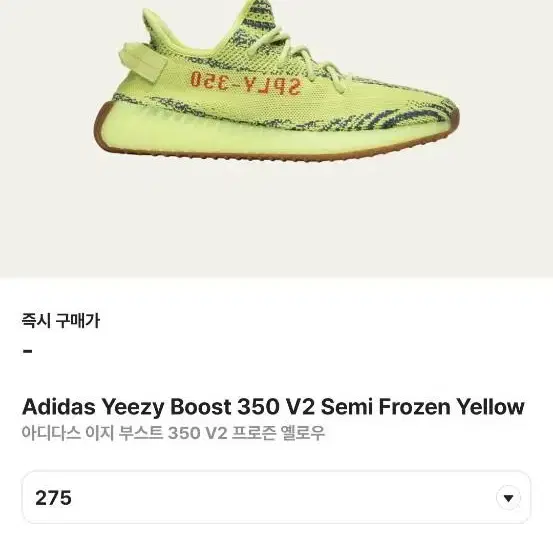Tap the heel pull tab of the sneaker
553x553 pixels.
tap(142, 62)
